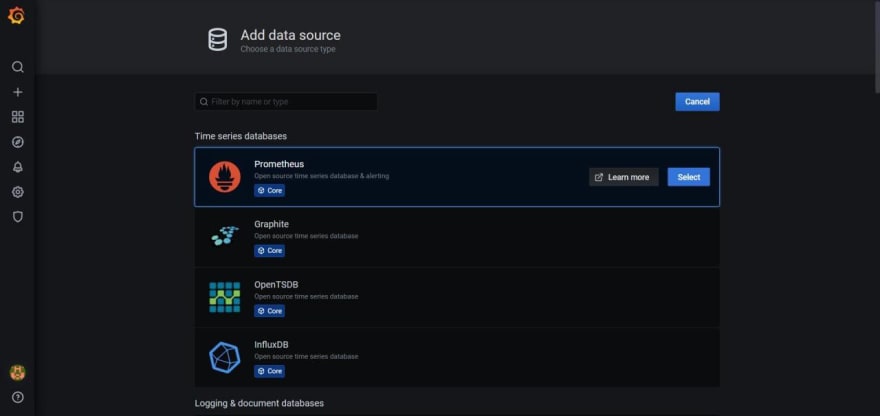Screen dimensions: 880x416
Task: Click the Prometheus title text
Action: [x=279, y=164]
